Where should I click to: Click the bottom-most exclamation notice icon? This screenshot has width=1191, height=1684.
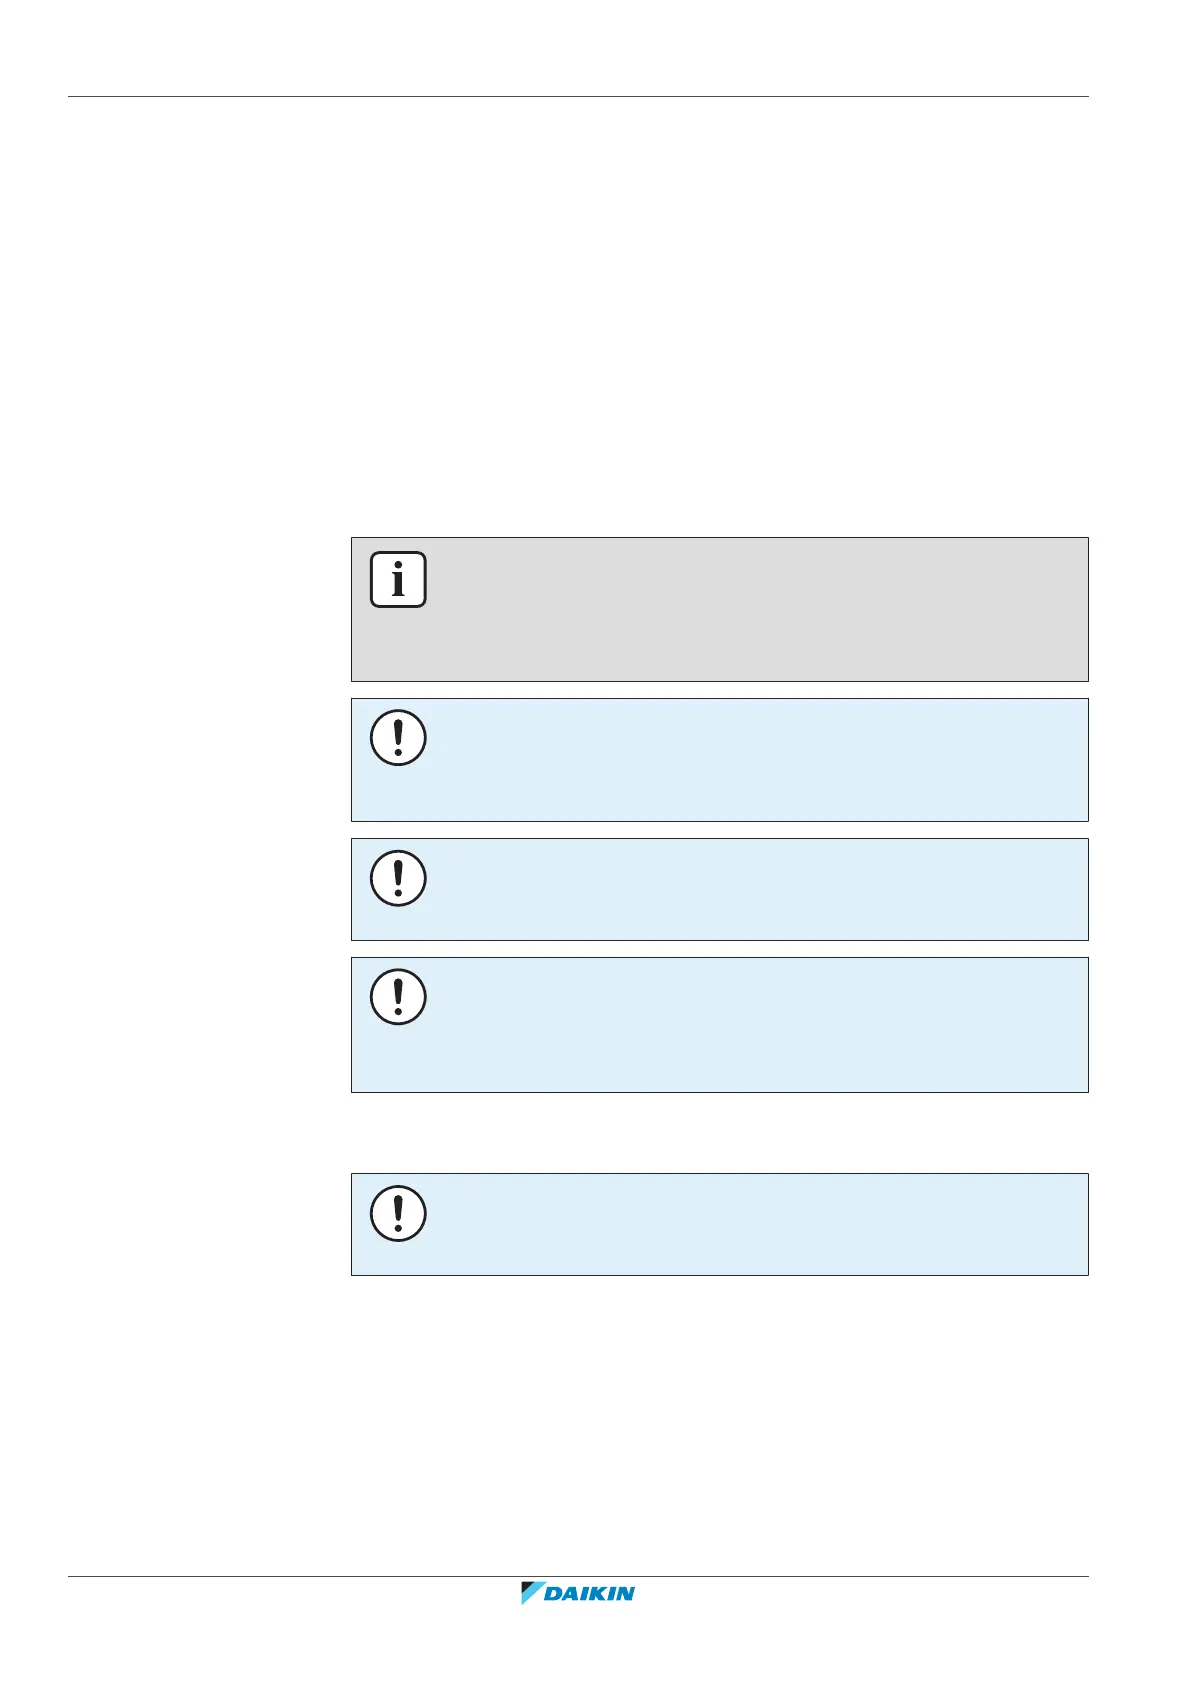click(x=398, y=1213)
